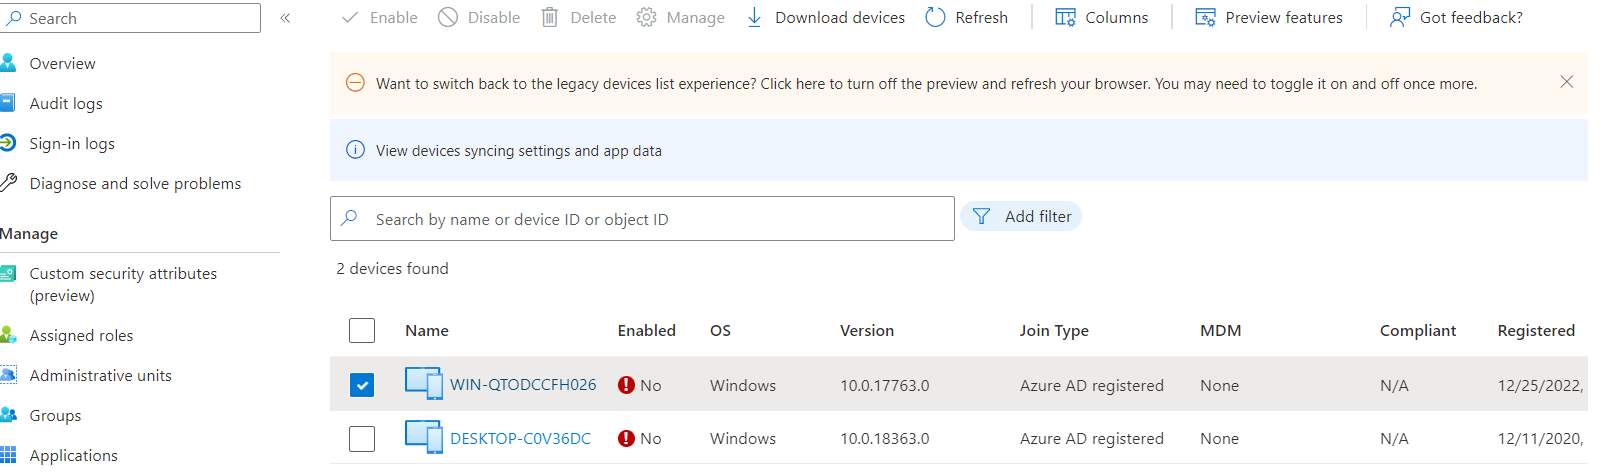Open the Columns chooser
1612x474 pixels.
pos(1102,17)
